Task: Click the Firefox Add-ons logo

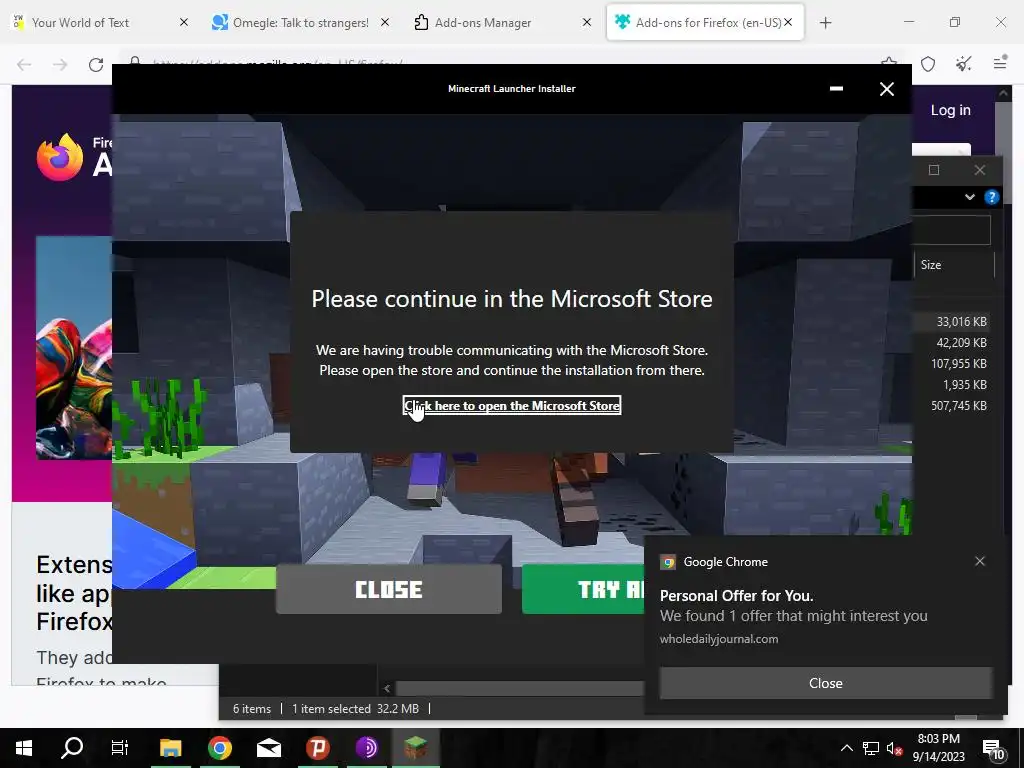Action: (x=73, y=157)
